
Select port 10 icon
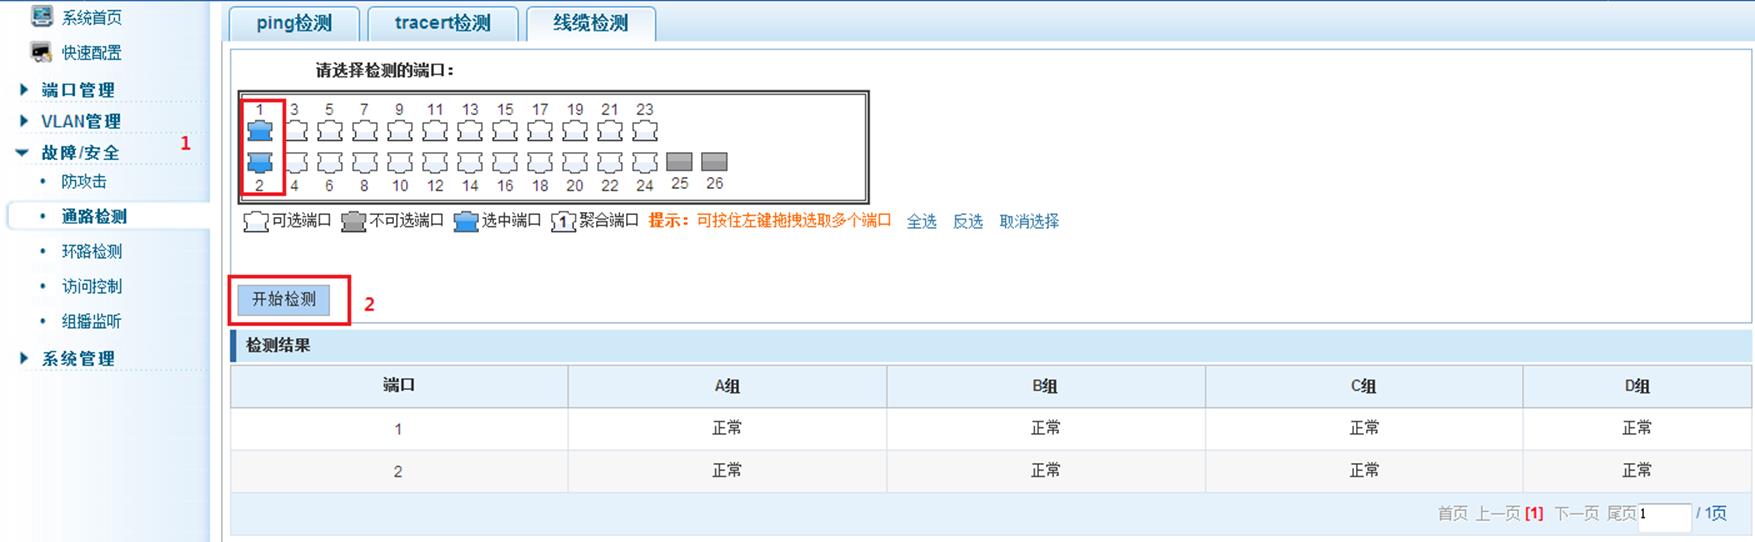(x=400, y=162)
